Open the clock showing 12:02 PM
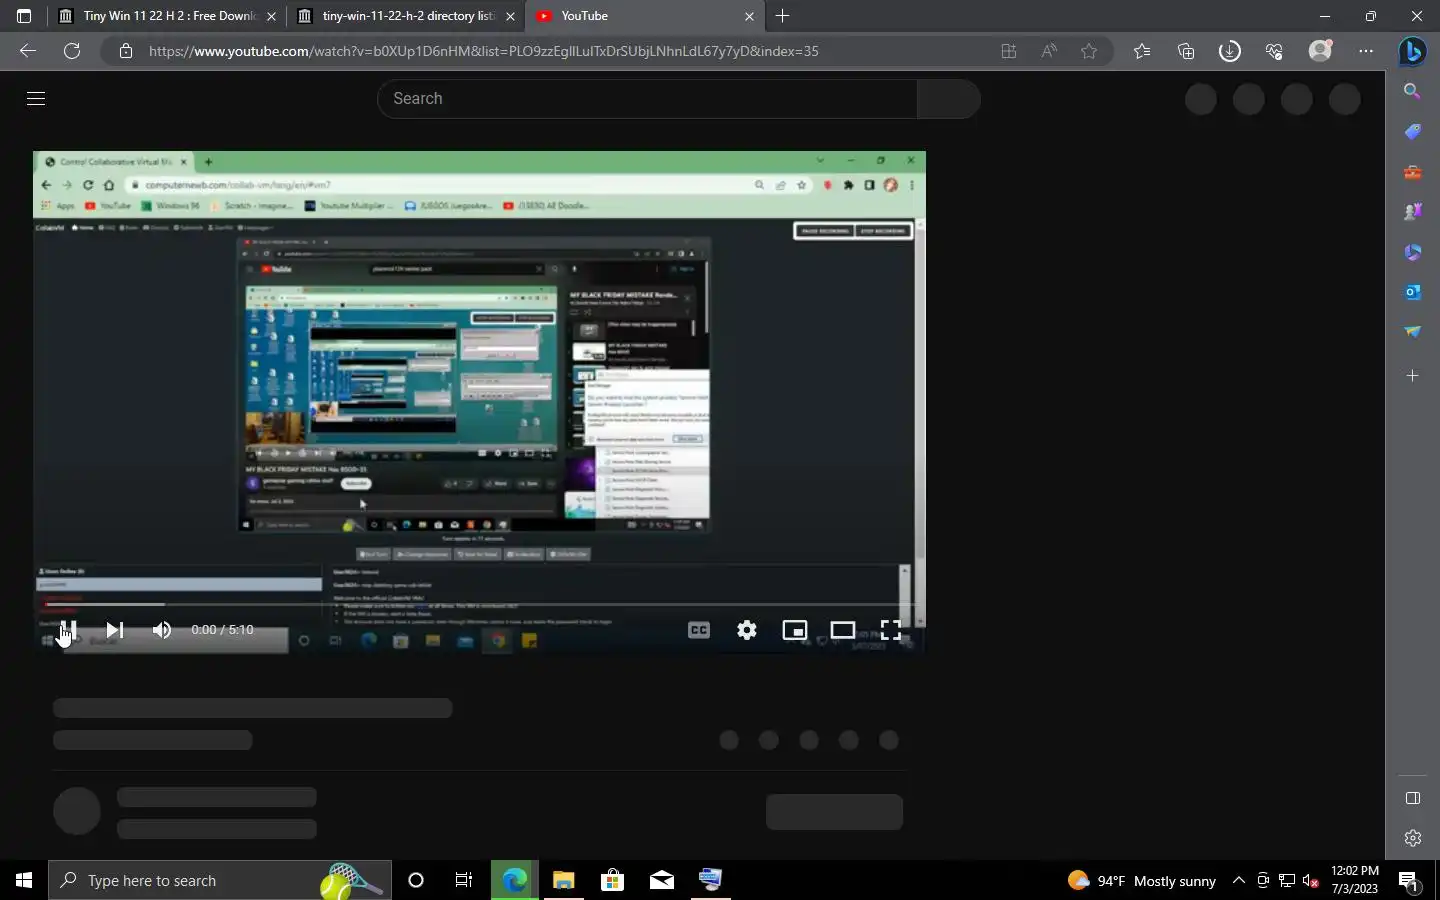The width and height of the screenshot is (1440, 900). 1355,880
